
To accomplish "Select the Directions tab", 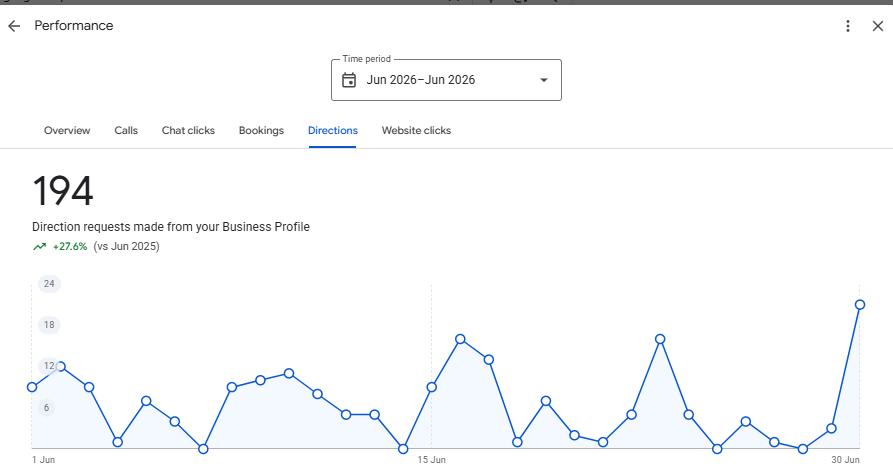I will coord(333,130).
